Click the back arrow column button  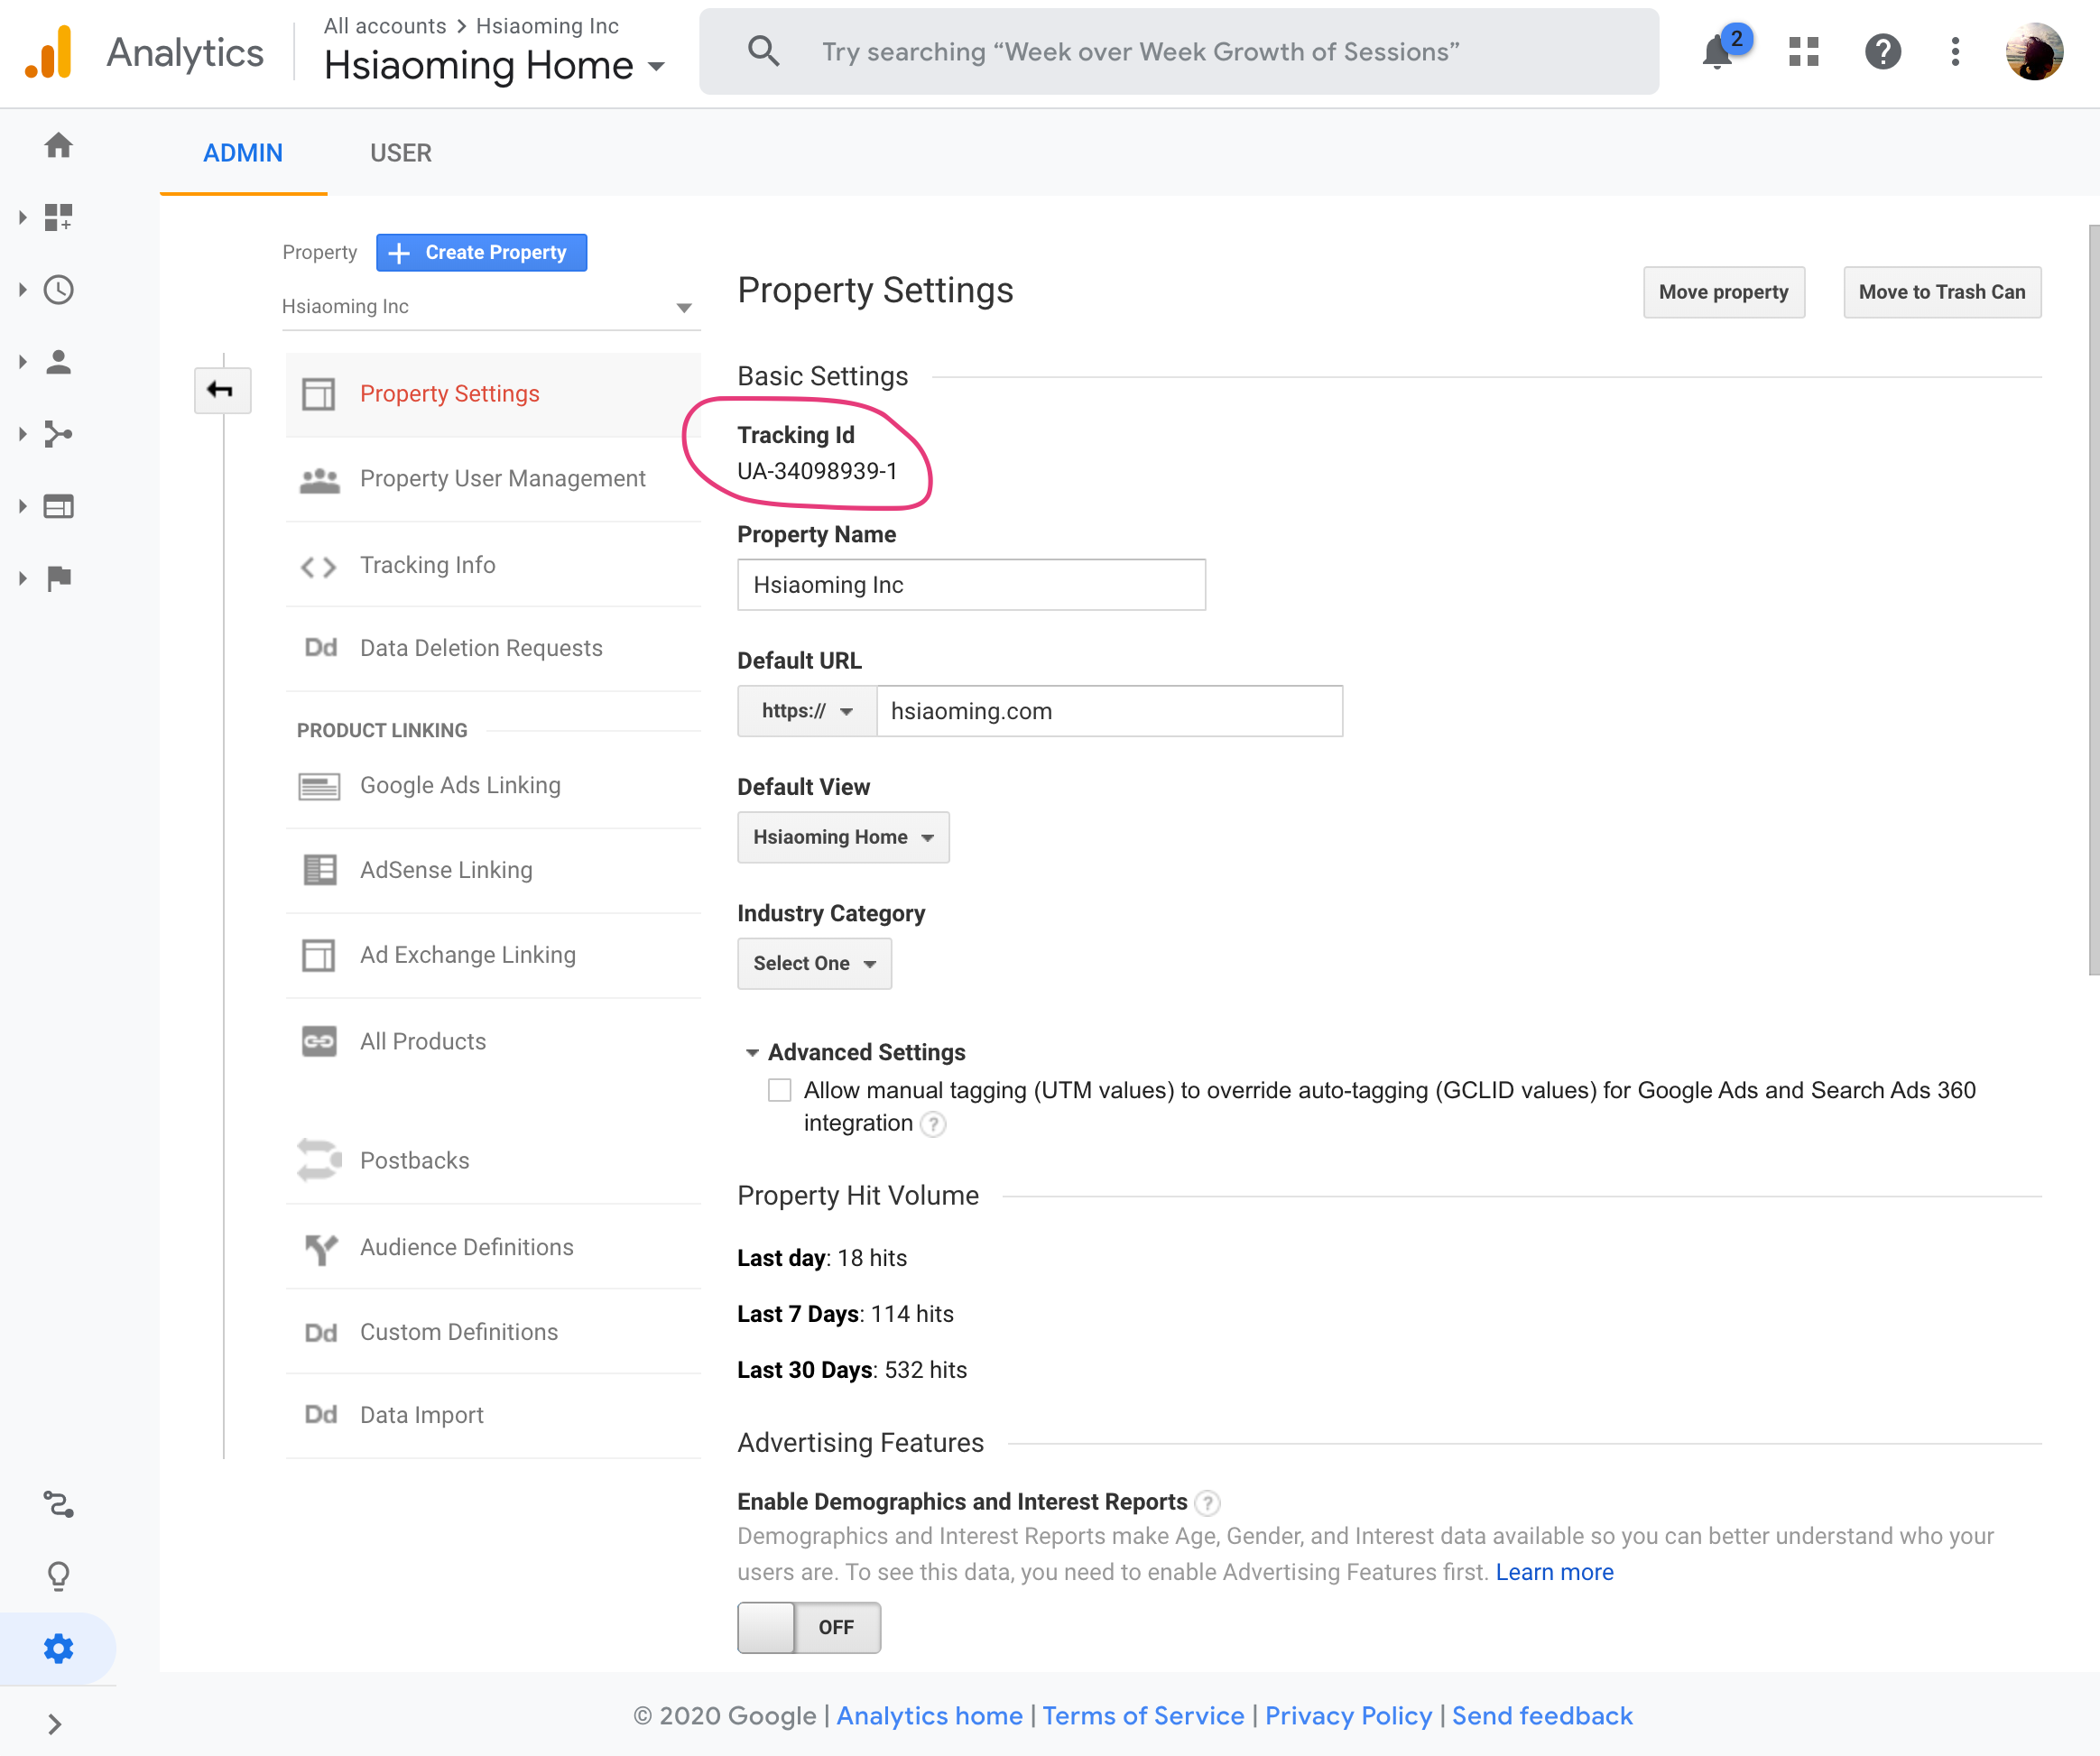click(221, 390)
